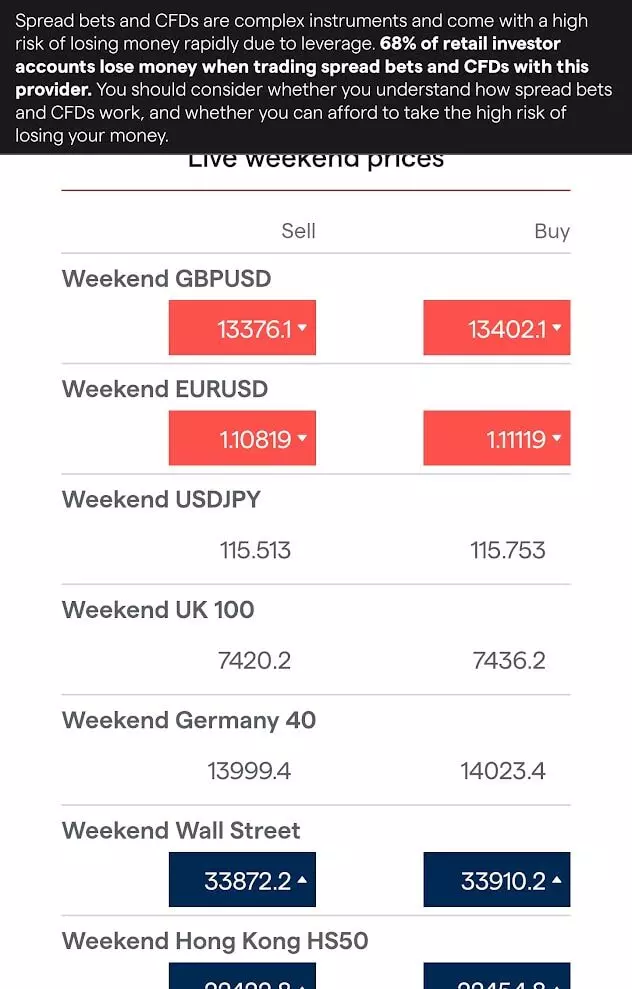
Task: Select the Weekend Wall Street buy price 33910.2
Action: [497, 879]
